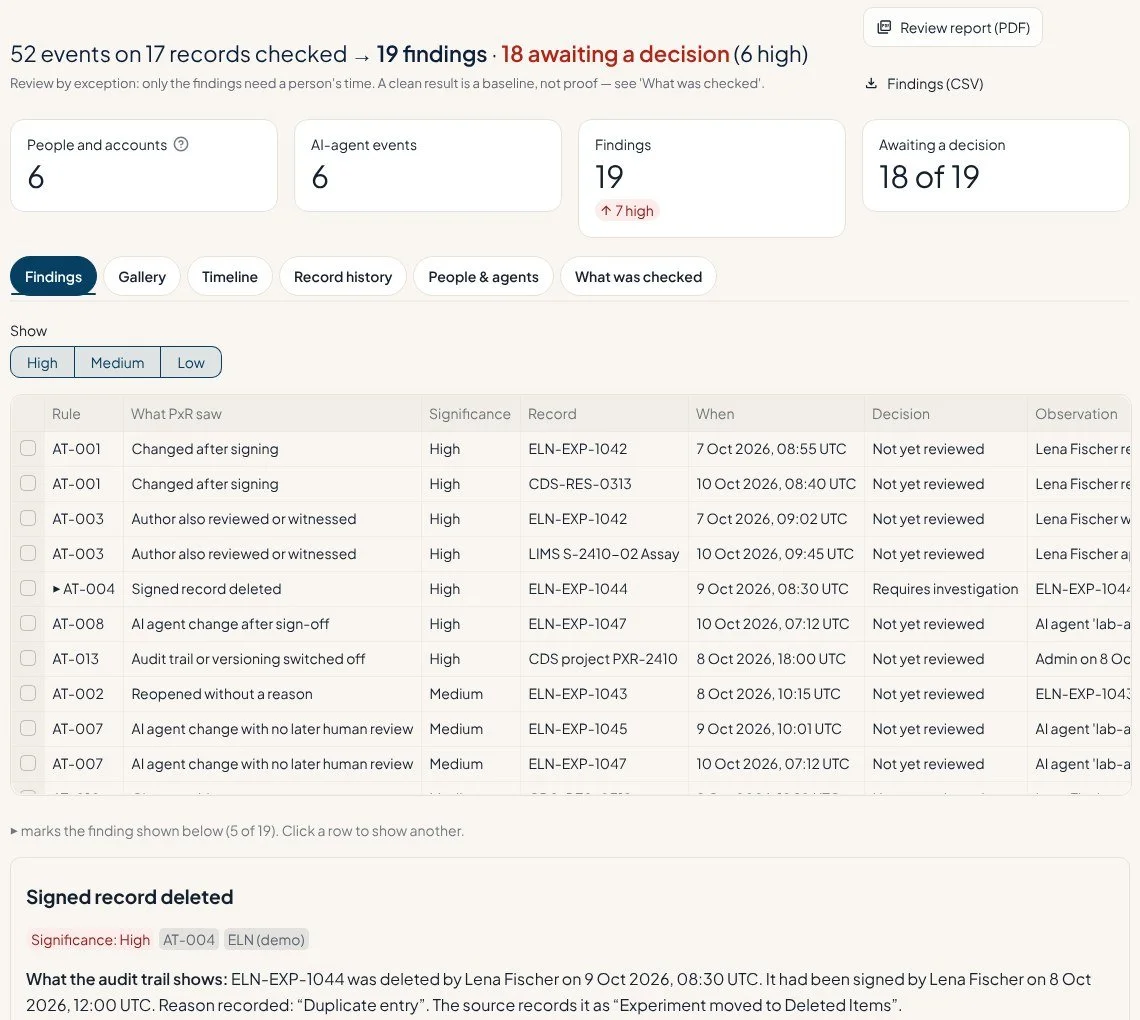Tick checkbox for AT-001 ELN-EXP-1042 row
1140x1020 pixels.
click(x=28, y=449)
